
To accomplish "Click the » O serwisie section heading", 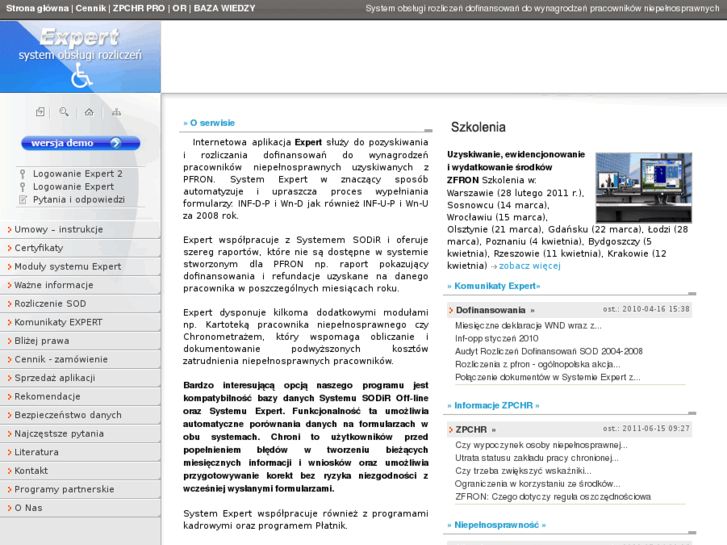I will [209, 123].
